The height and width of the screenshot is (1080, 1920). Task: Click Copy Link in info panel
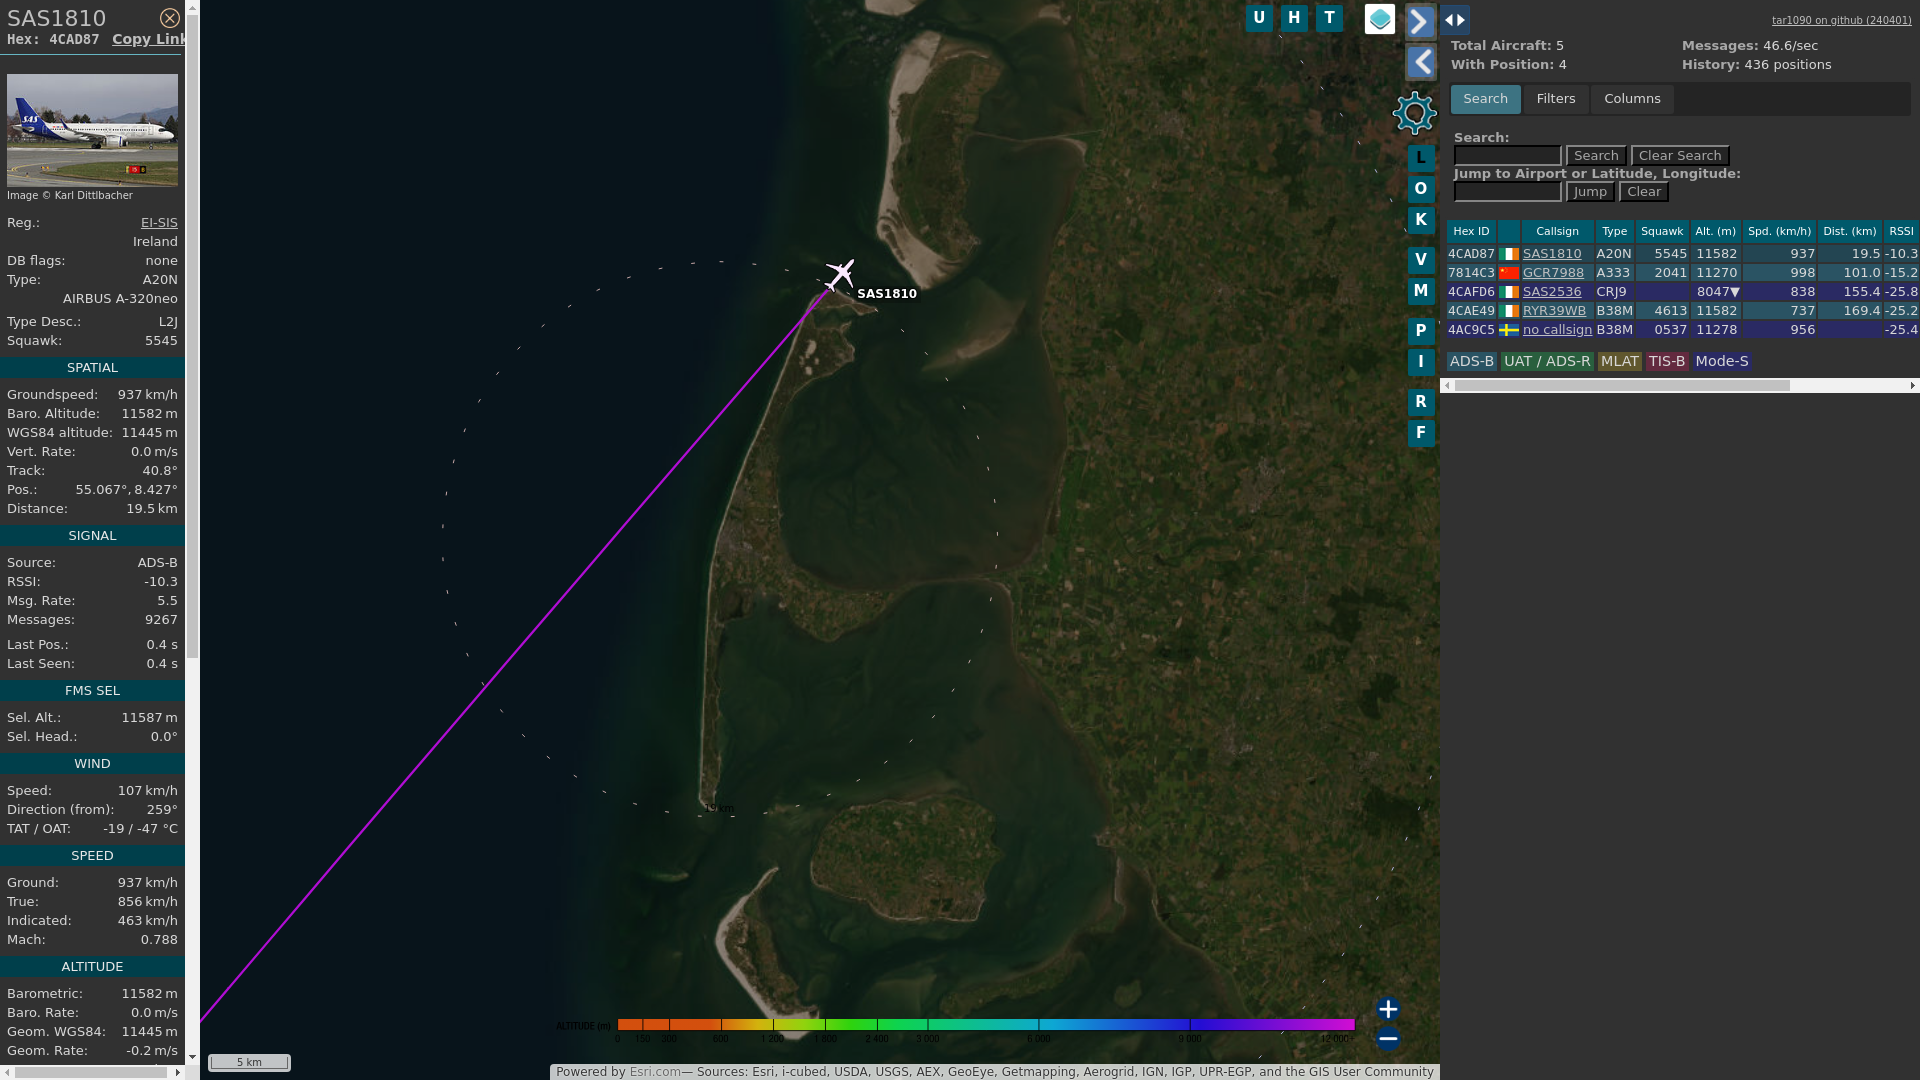tap(149, 39)
